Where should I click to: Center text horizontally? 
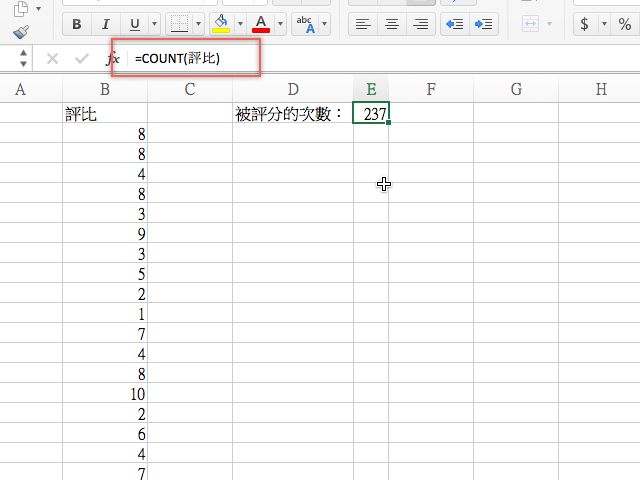tap(392, 24)
